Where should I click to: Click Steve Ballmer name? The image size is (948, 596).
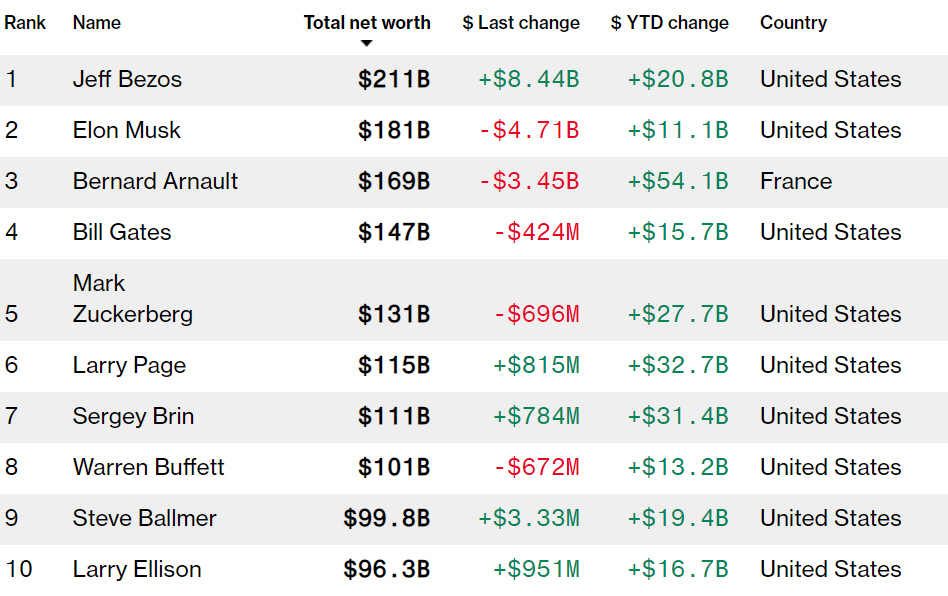tap(144, 518)
